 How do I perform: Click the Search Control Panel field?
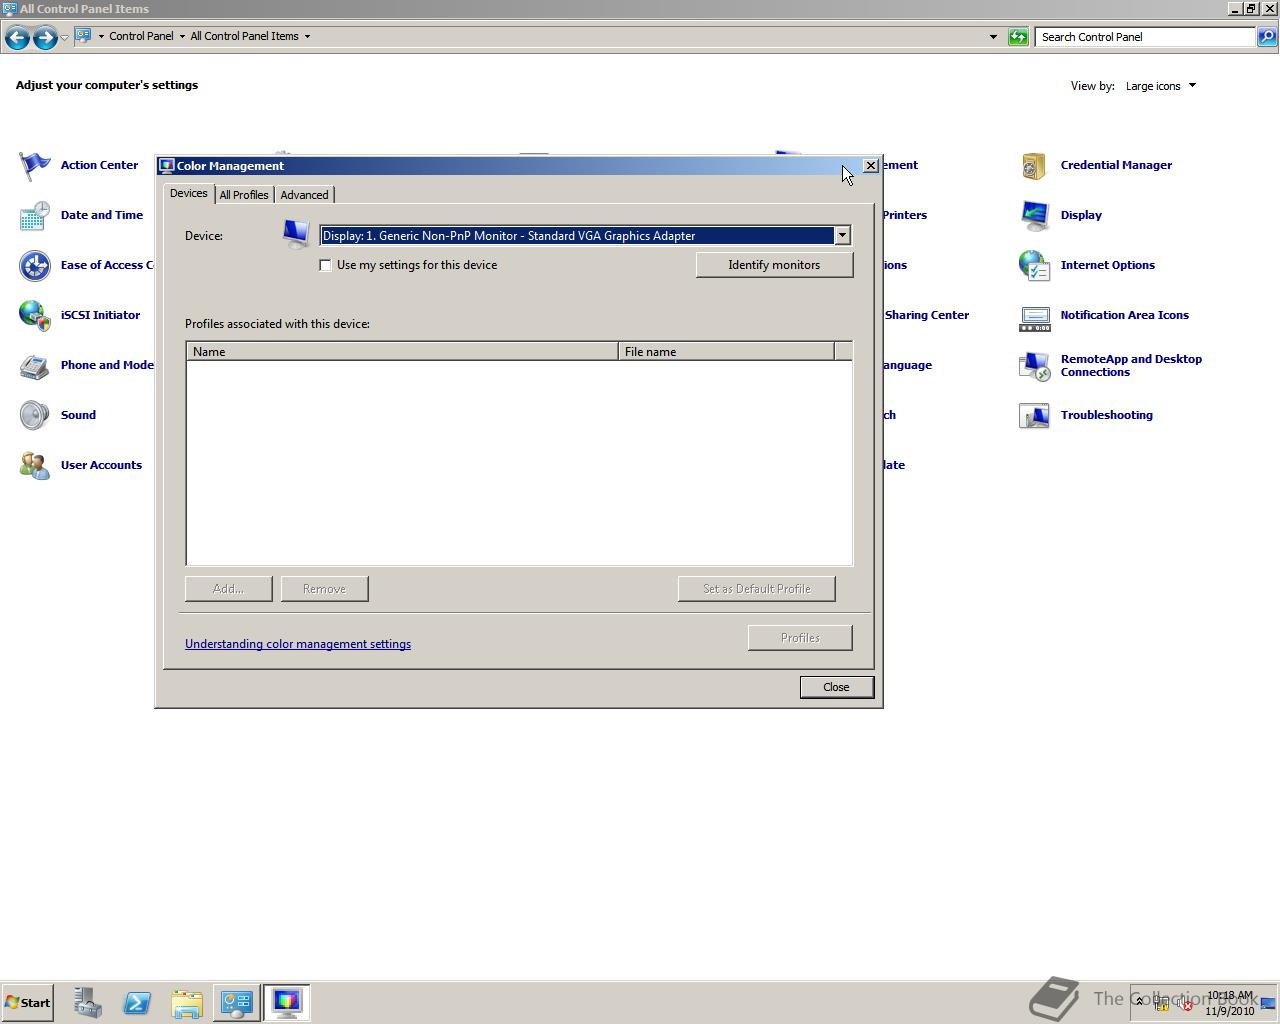point(1145,37)
